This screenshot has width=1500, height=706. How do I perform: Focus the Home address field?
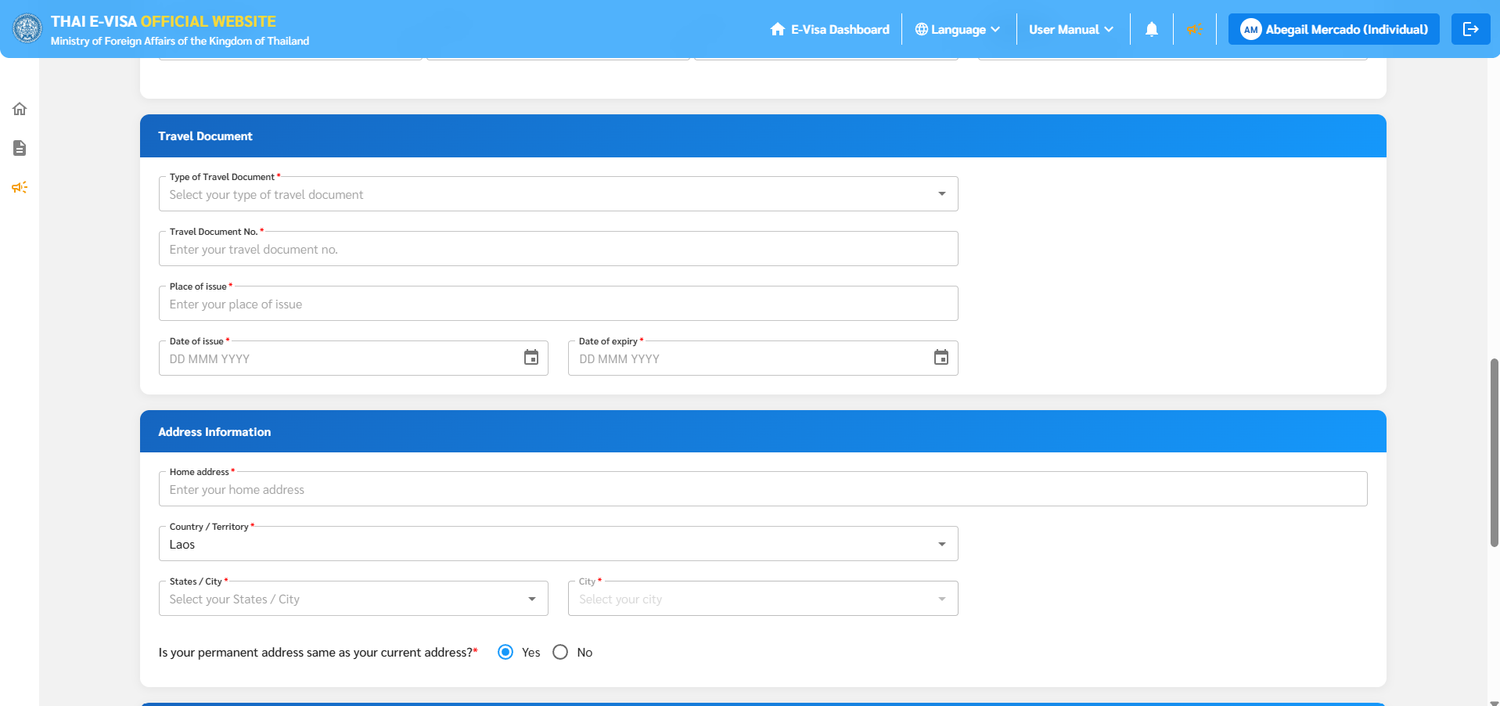[763, 489]
